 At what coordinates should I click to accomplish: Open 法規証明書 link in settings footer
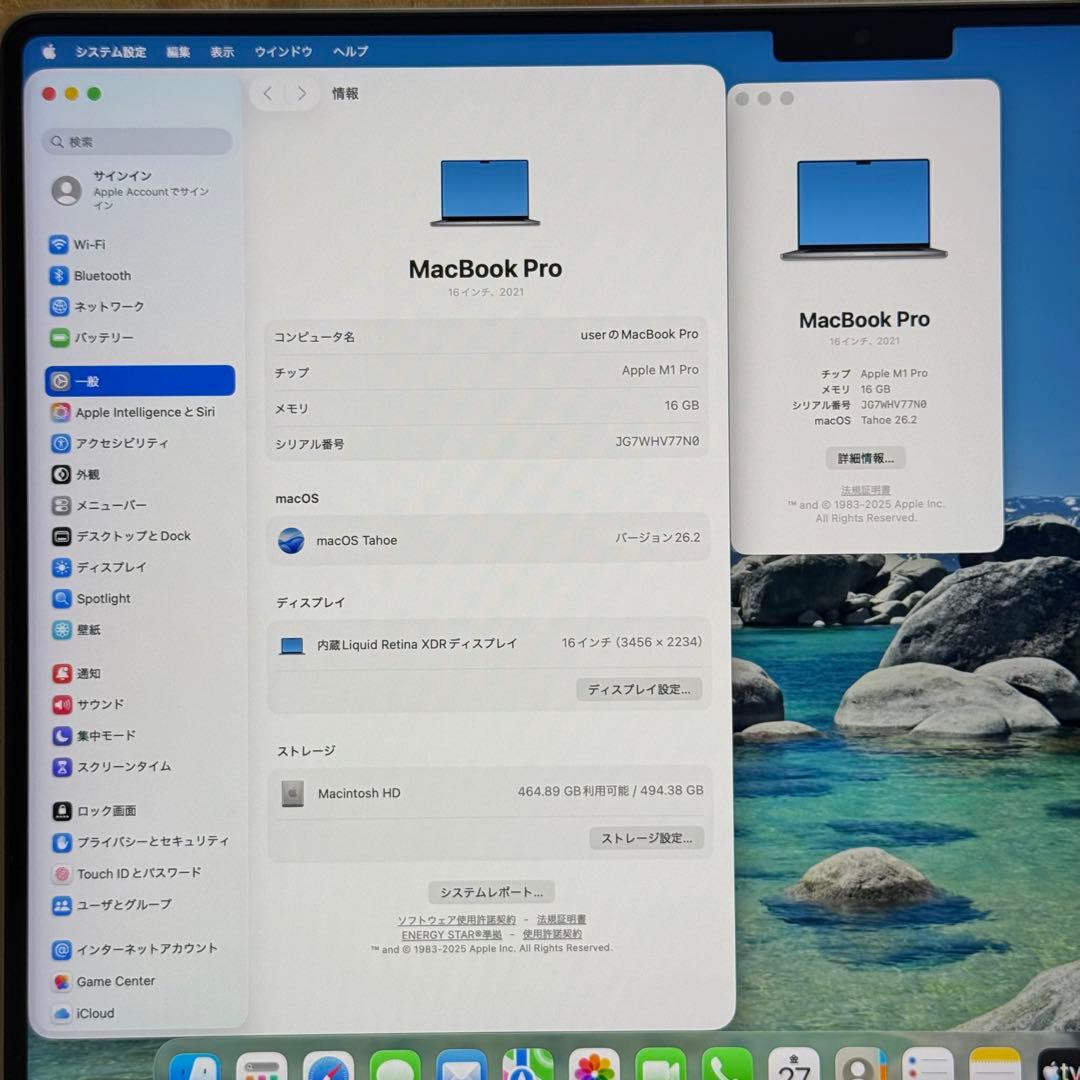(x=561, y=920)
